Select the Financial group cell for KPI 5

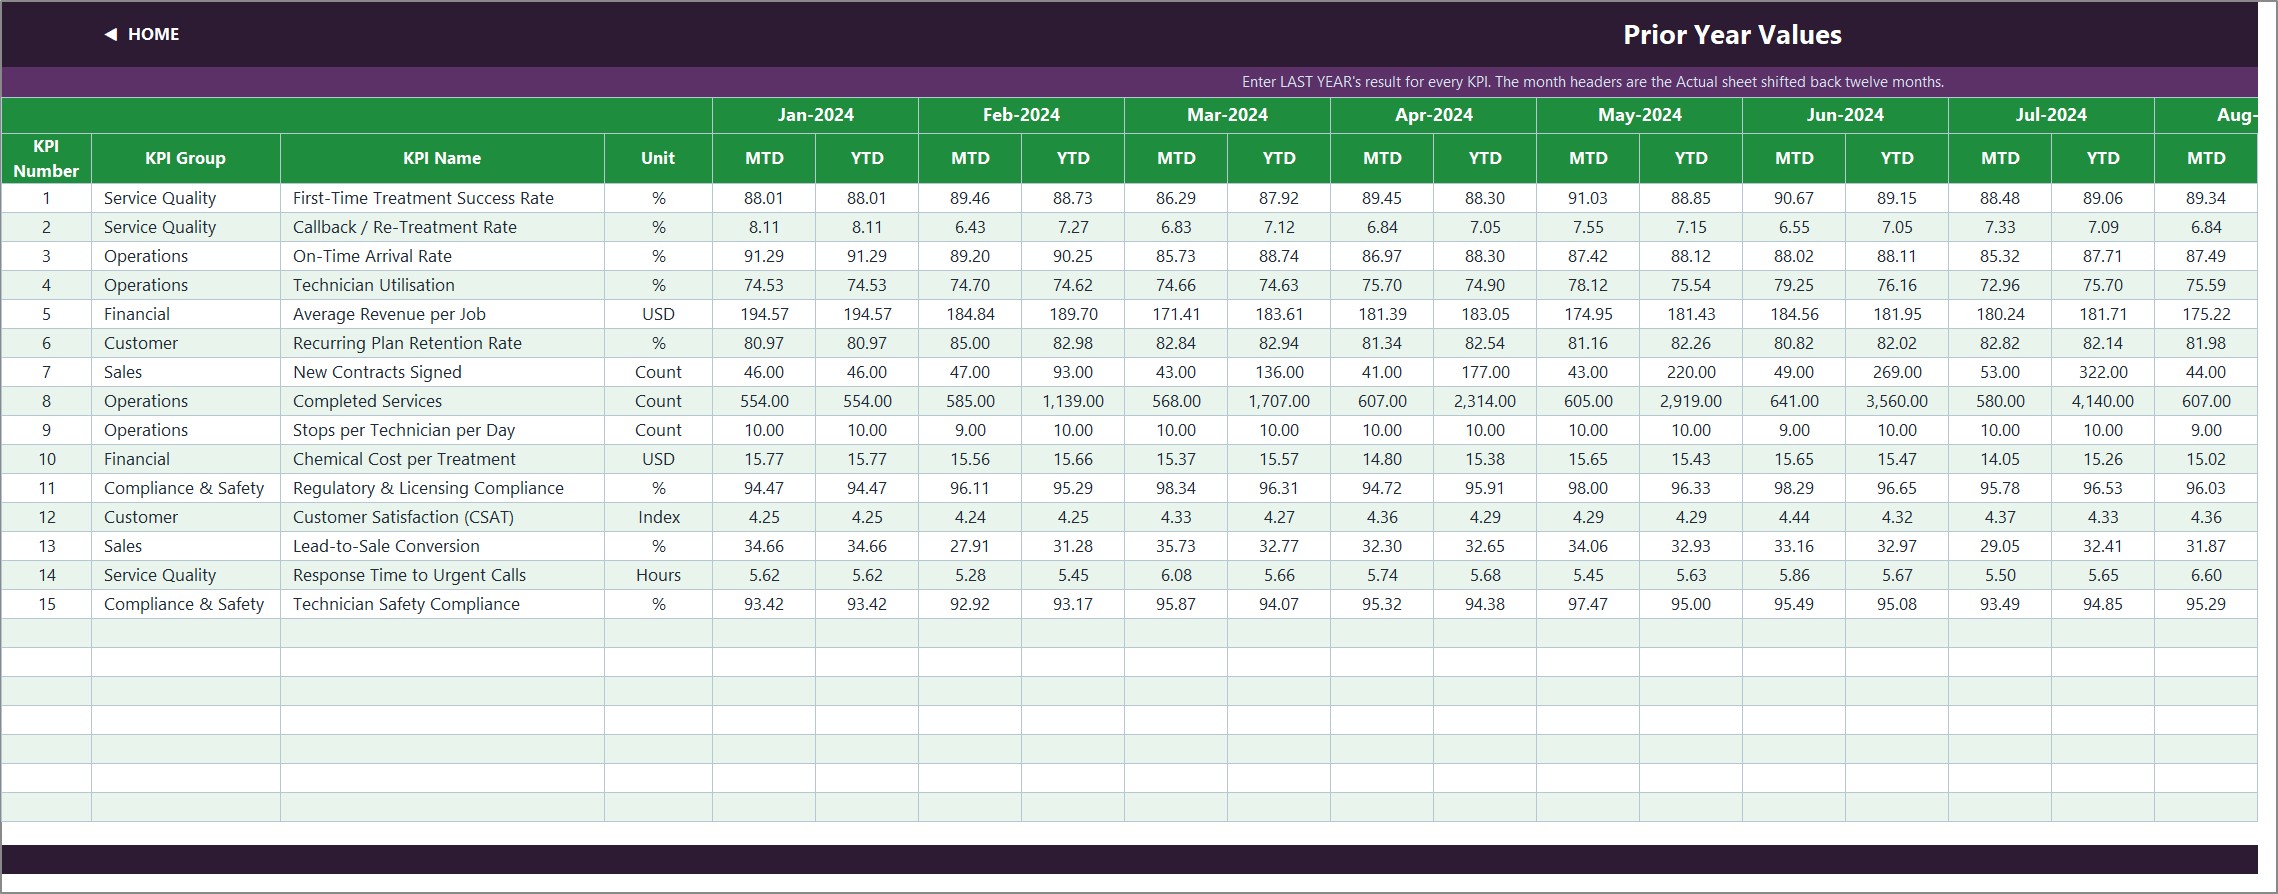click(x=185, y=314)
